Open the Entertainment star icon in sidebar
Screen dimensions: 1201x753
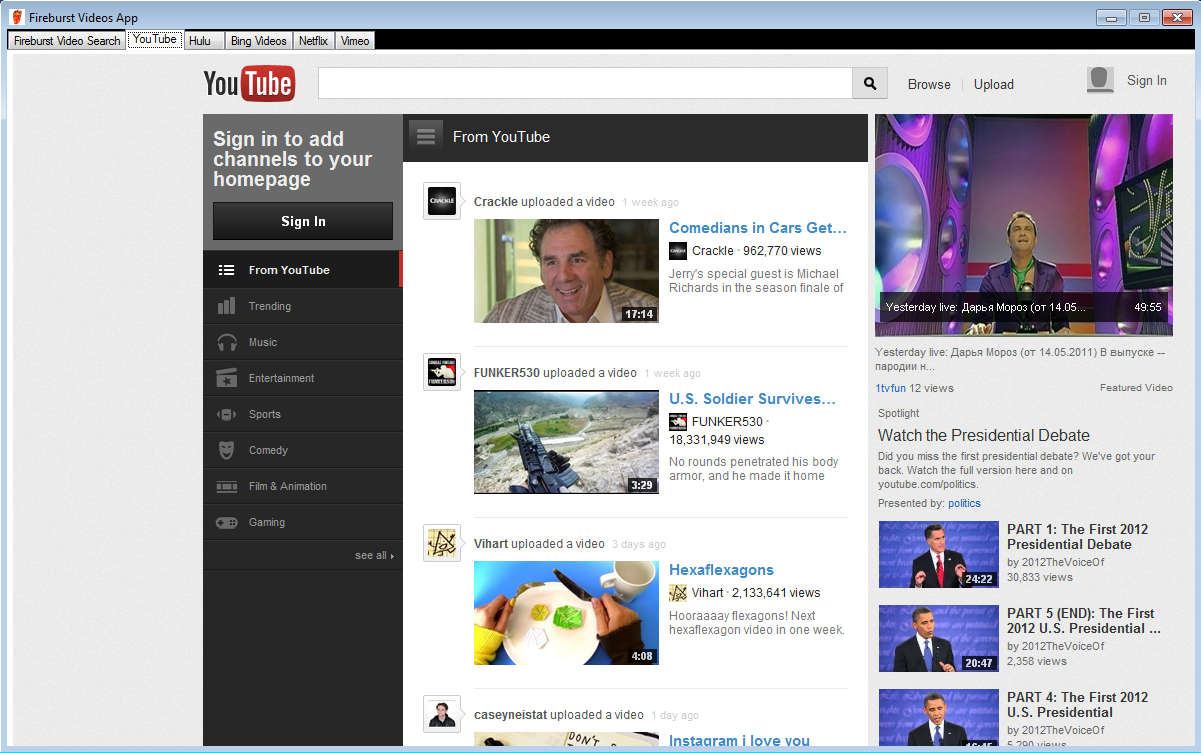[x=227, y=378]
